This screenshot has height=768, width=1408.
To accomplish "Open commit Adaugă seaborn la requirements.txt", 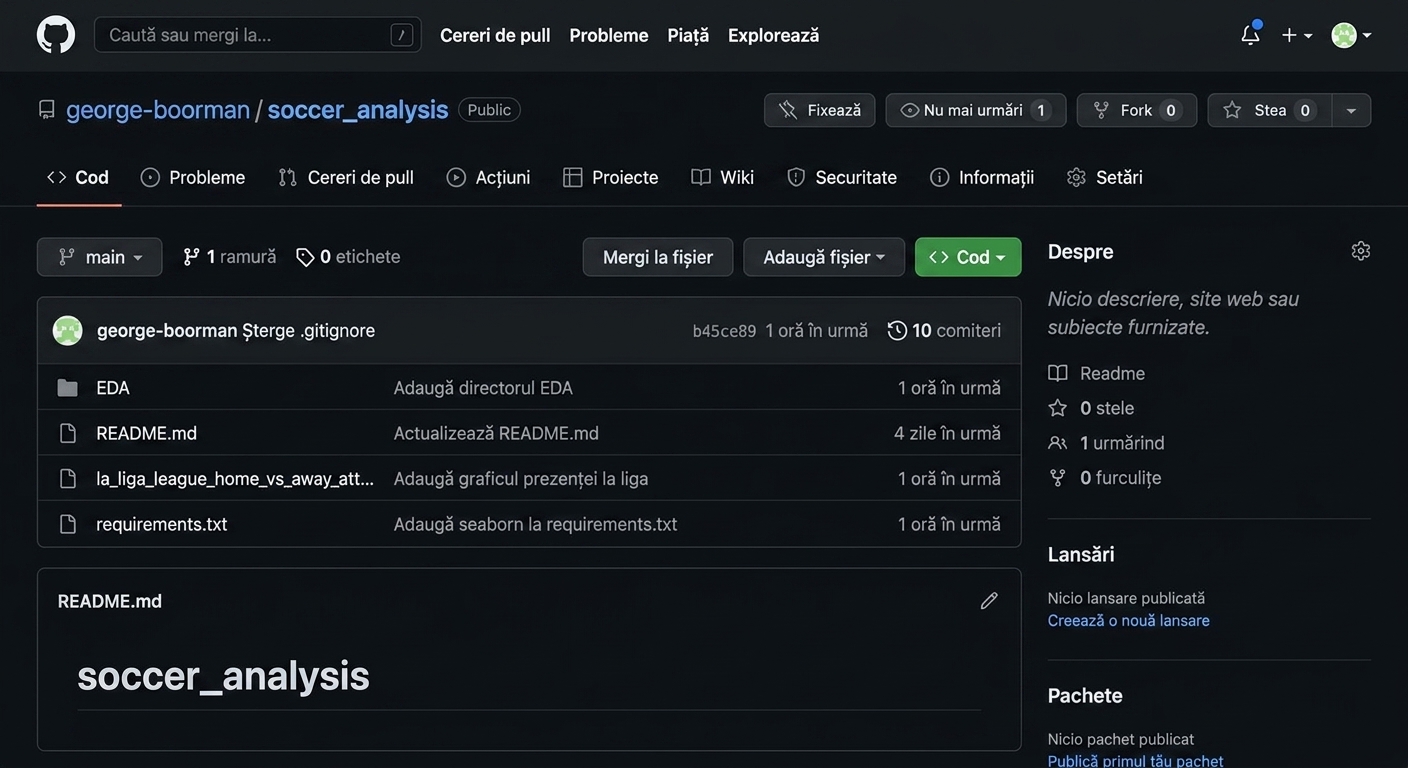I will (535, 524).
